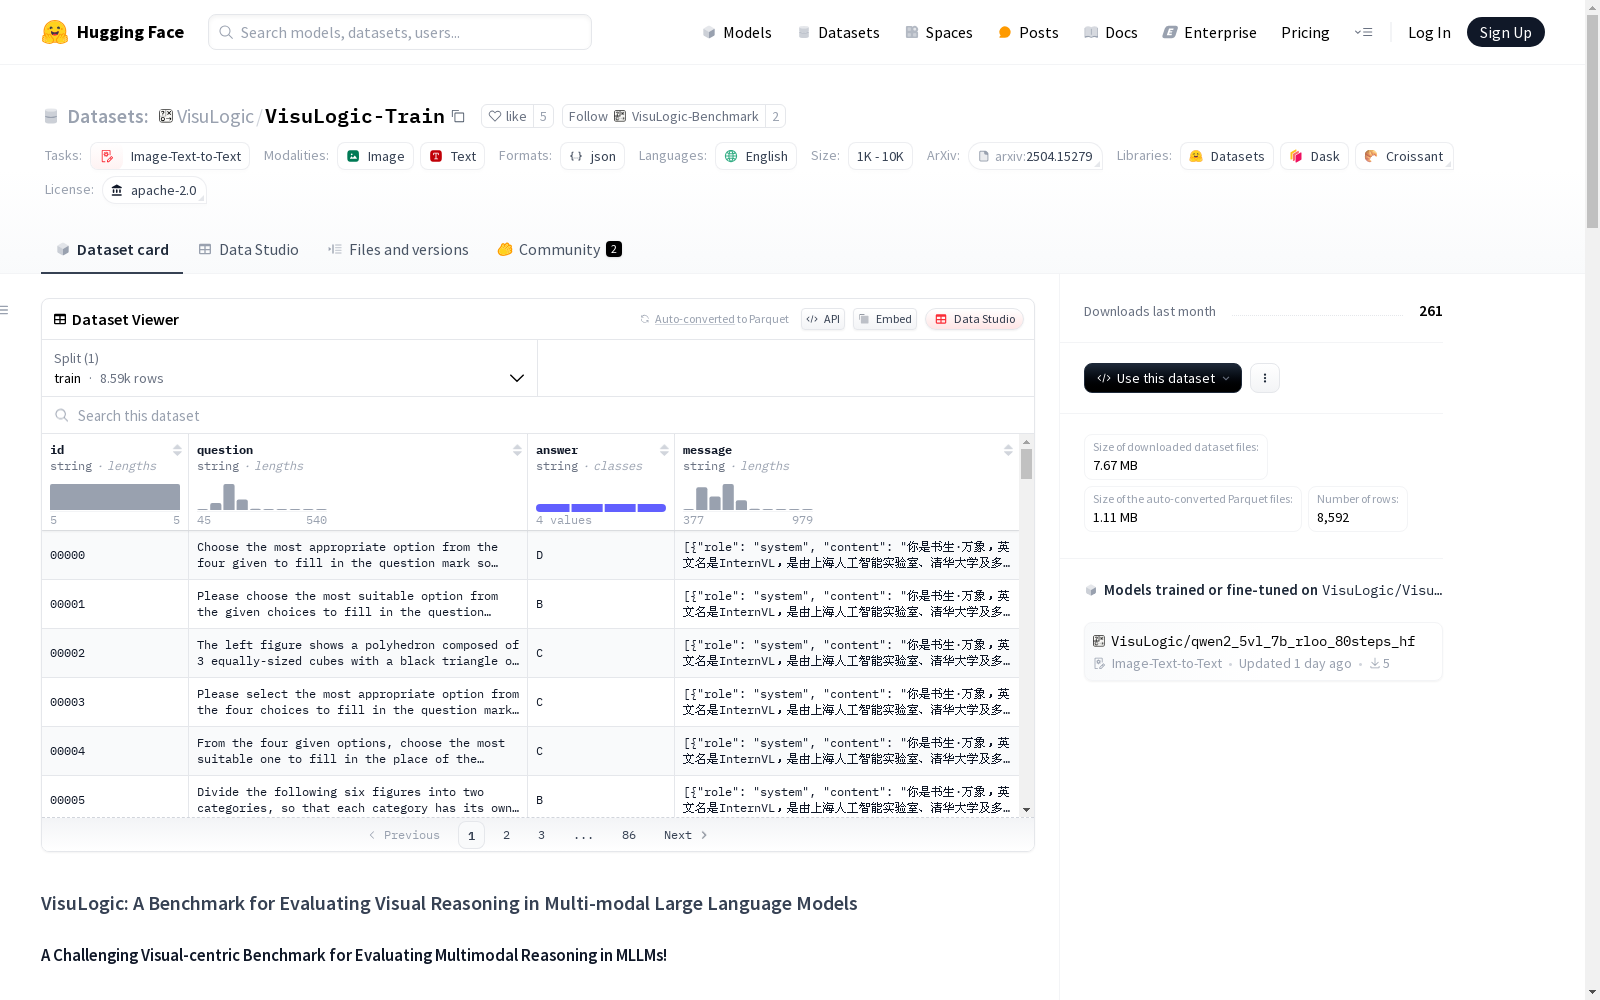Switch to the Dataset card tab
The height and width of the screenshot is (1000, 1600).
point(112,250)
